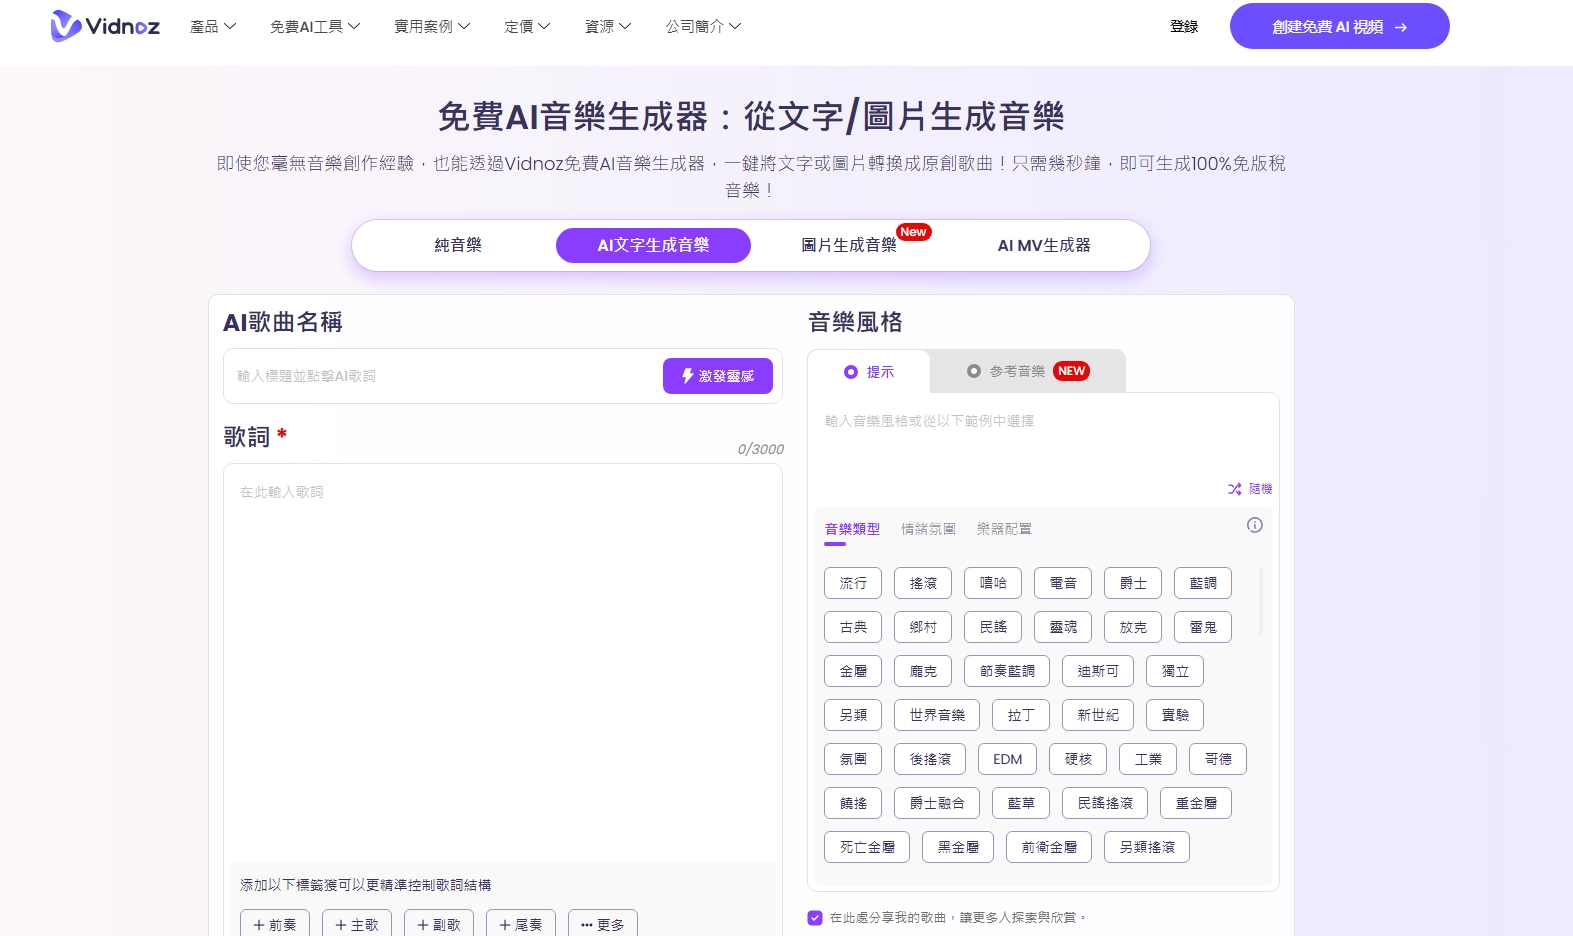Select the 迪斯可 genre tag
This screenshot has width=1573, height=936.
[x=1098, y=671]
